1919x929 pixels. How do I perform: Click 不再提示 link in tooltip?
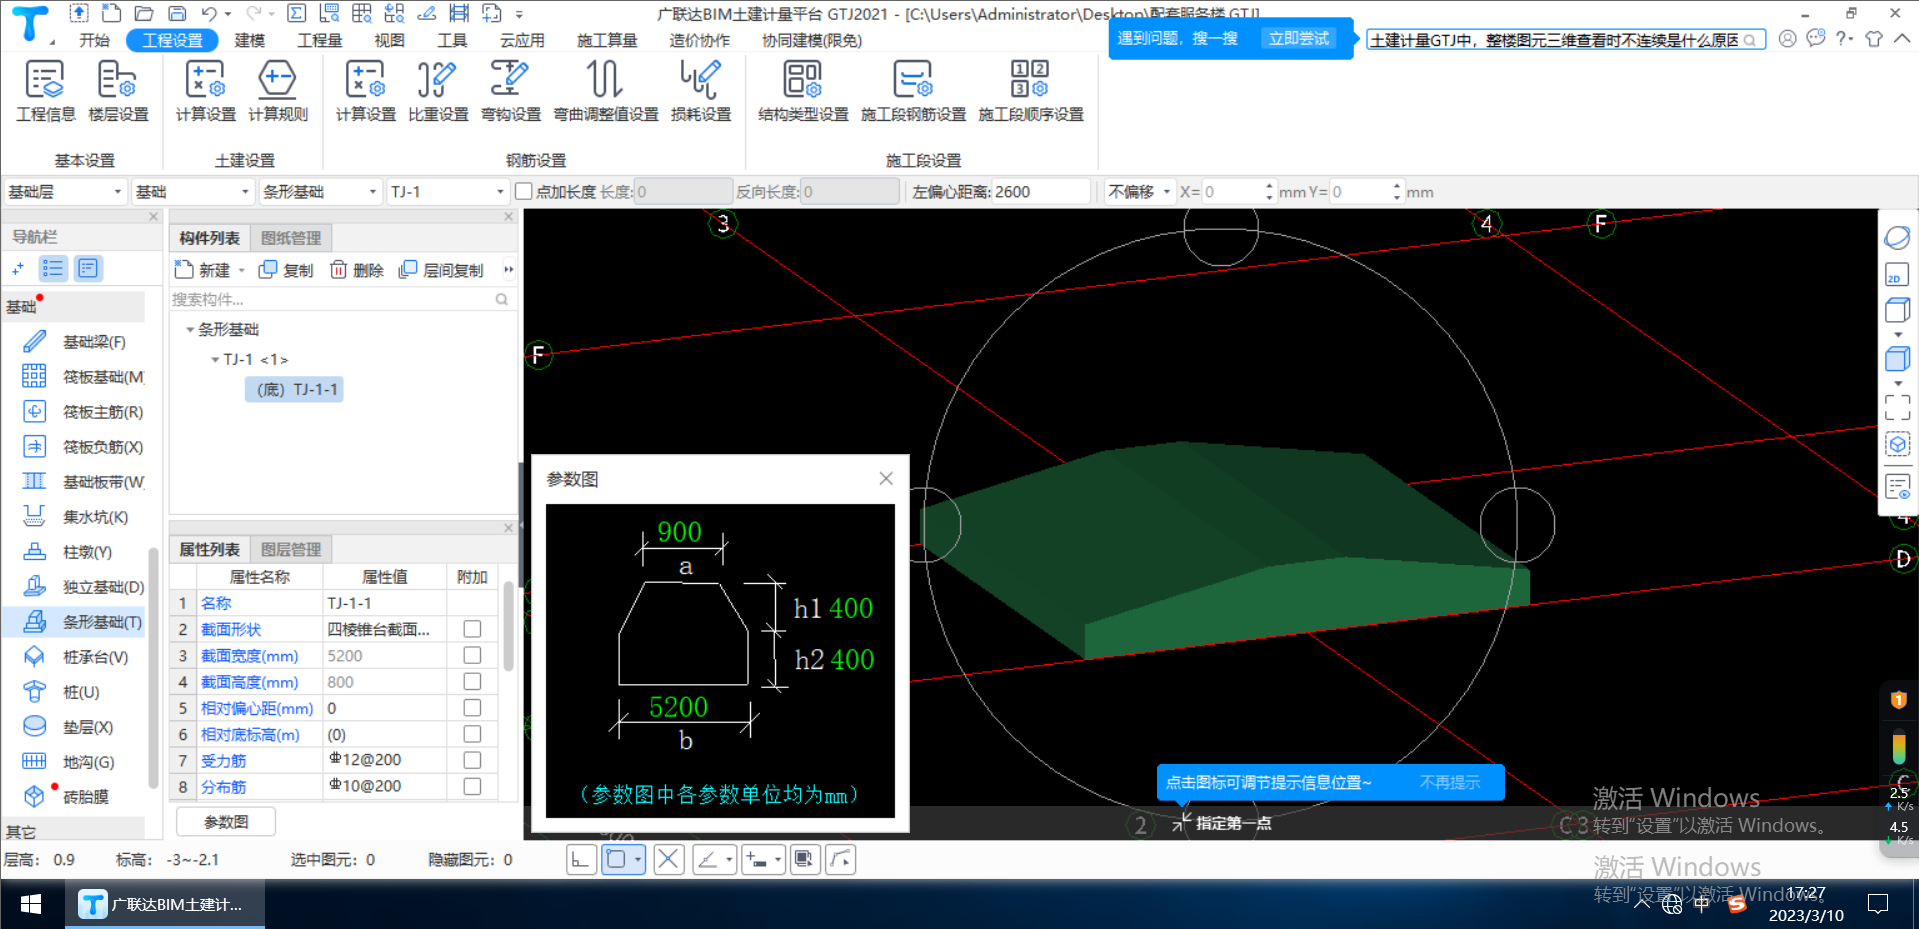1449,782
